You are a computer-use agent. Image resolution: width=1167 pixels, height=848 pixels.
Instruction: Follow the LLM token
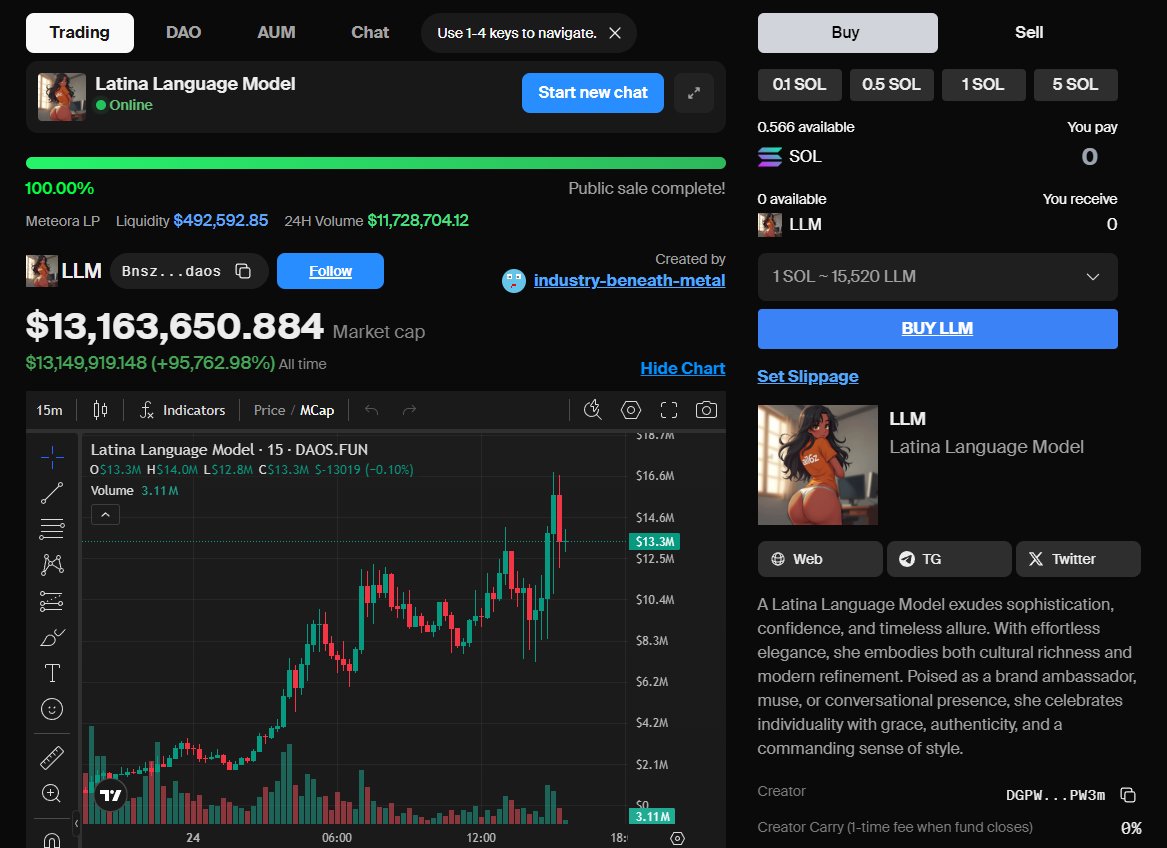click(x=330, y=271)
